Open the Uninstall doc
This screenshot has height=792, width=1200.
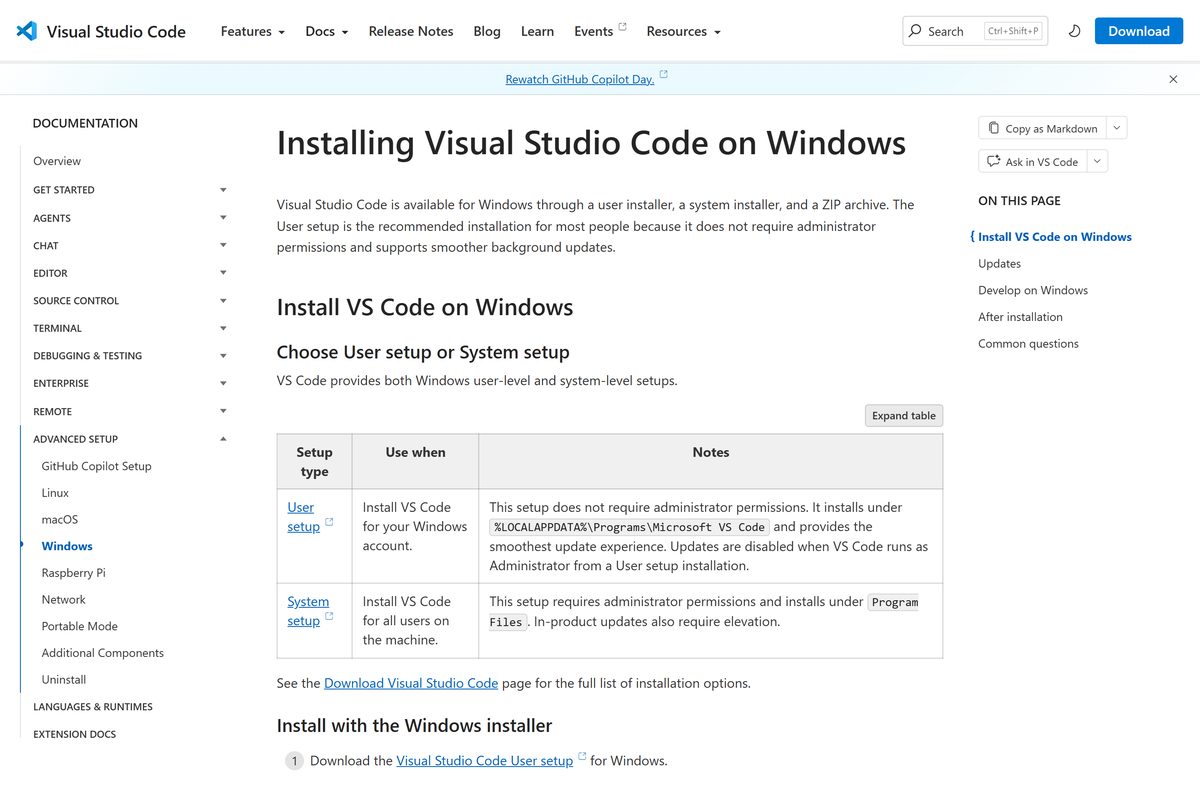[63, 680]
